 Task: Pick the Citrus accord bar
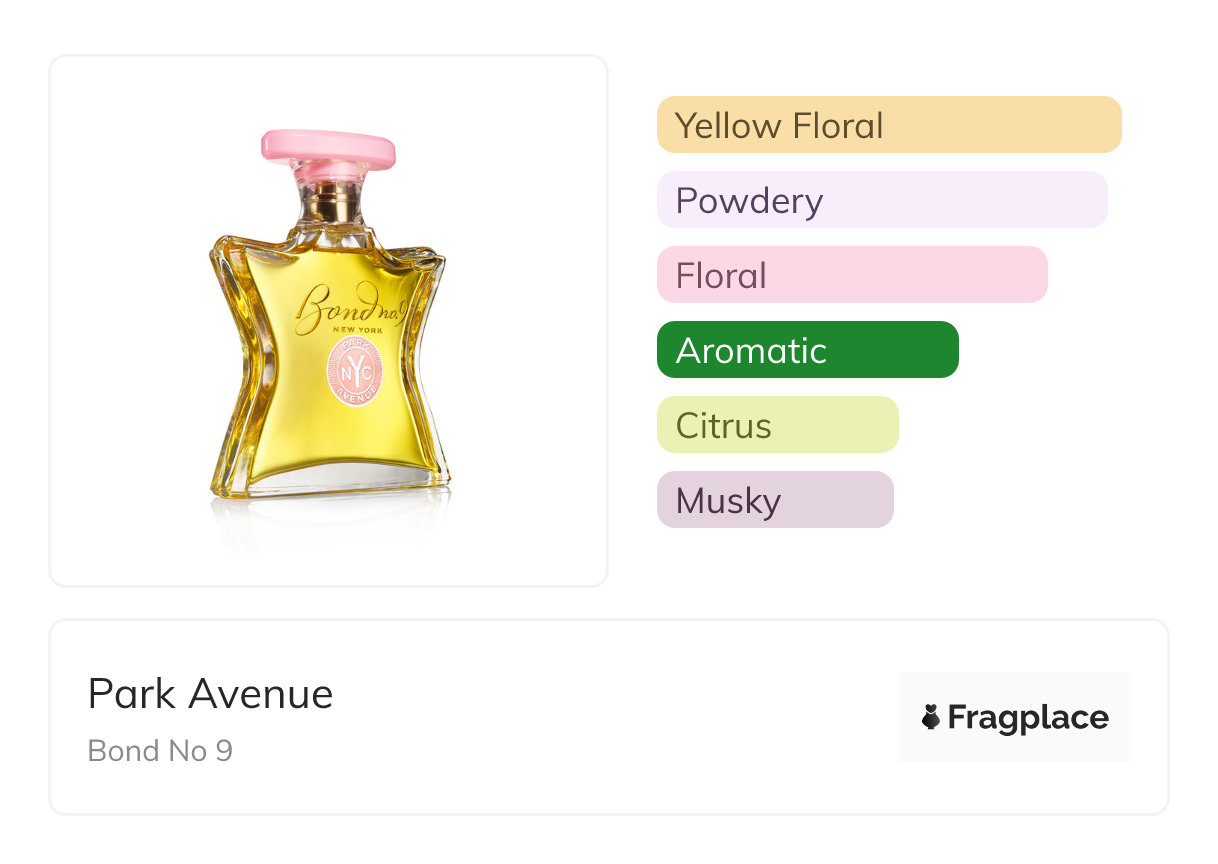pos(777,425)
